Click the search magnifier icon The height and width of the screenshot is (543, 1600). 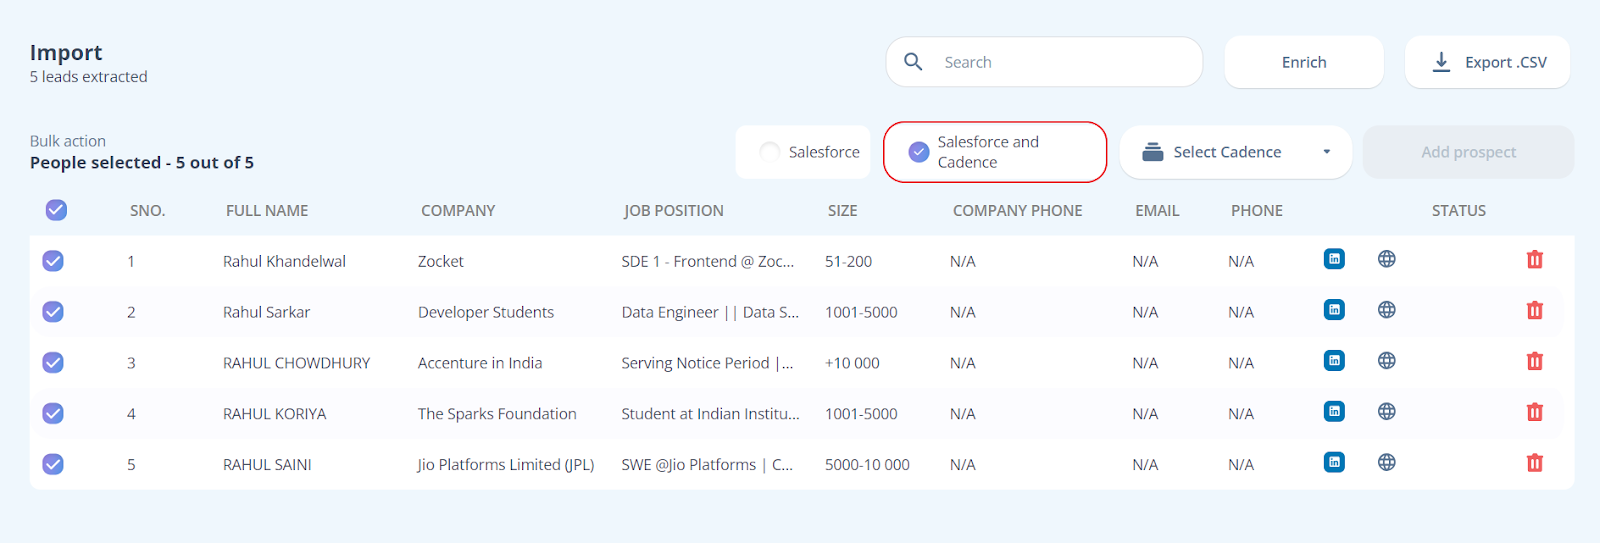pyautogui.click(x=913, y=62)
